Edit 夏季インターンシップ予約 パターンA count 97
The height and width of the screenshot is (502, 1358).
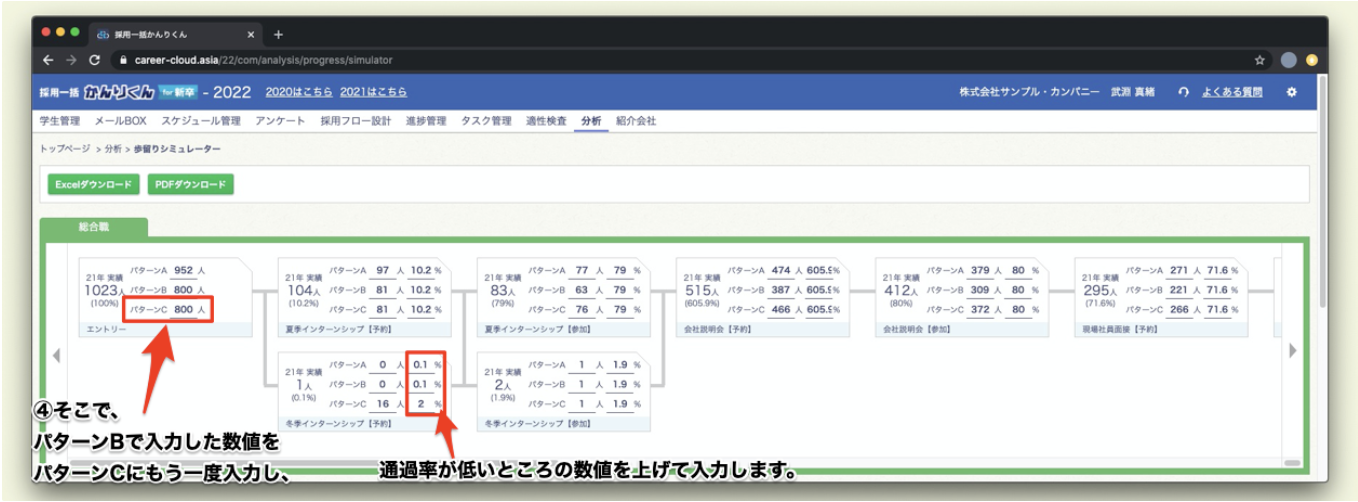382,270
